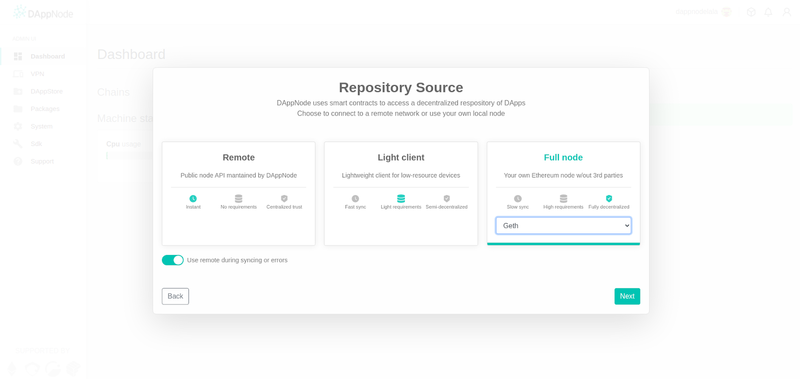Screen dimensions: 800x379
Task: Click the Dashboard grid icon in sidebar
Action: click(x=18, y=56)
